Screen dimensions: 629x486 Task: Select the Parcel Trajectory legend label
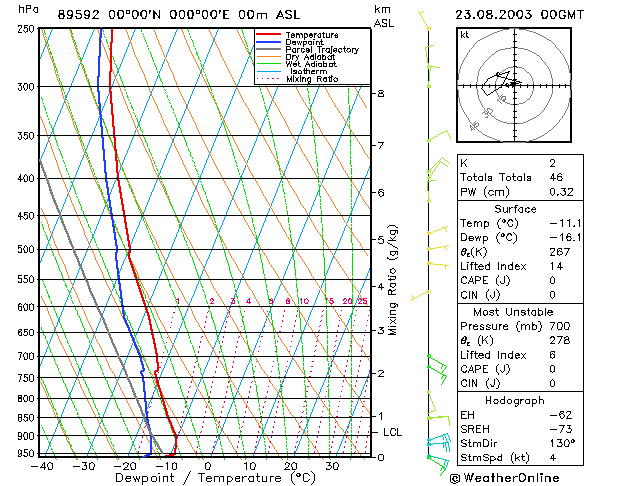322,50
